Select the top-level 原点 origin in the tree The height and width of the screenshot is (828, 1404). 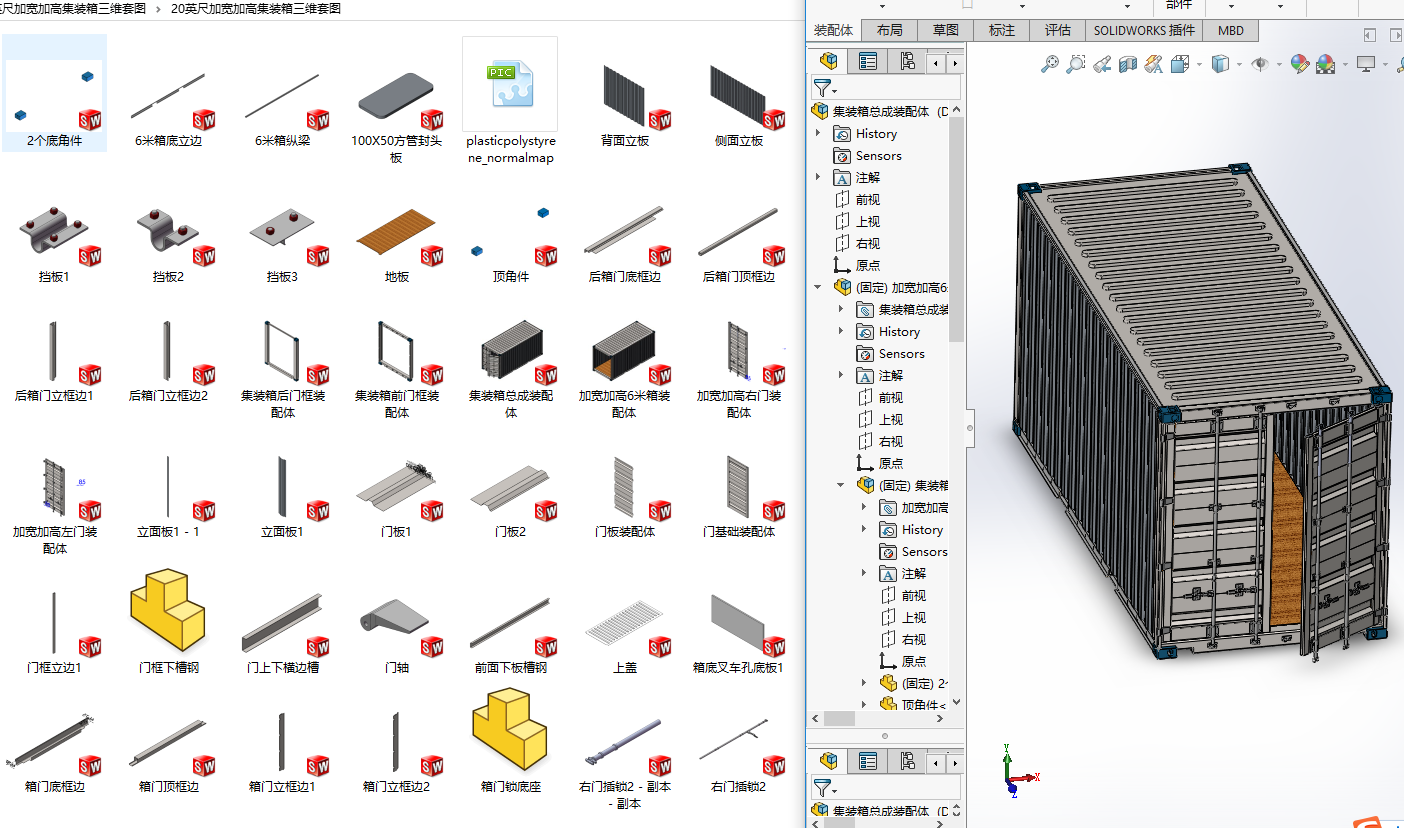point(857,265)
